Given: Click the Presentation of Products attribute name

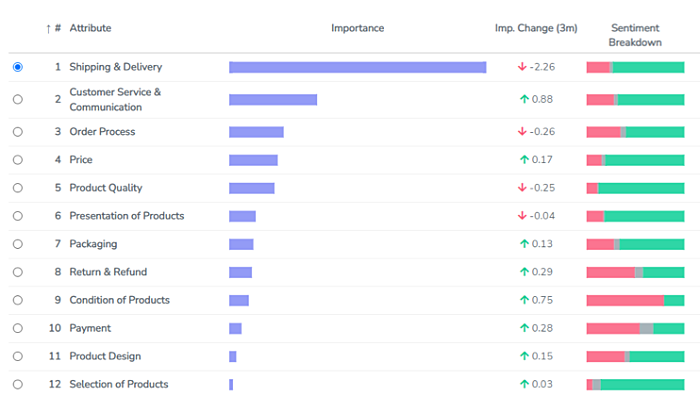Looking at the screenshot, I should point(127,216).
